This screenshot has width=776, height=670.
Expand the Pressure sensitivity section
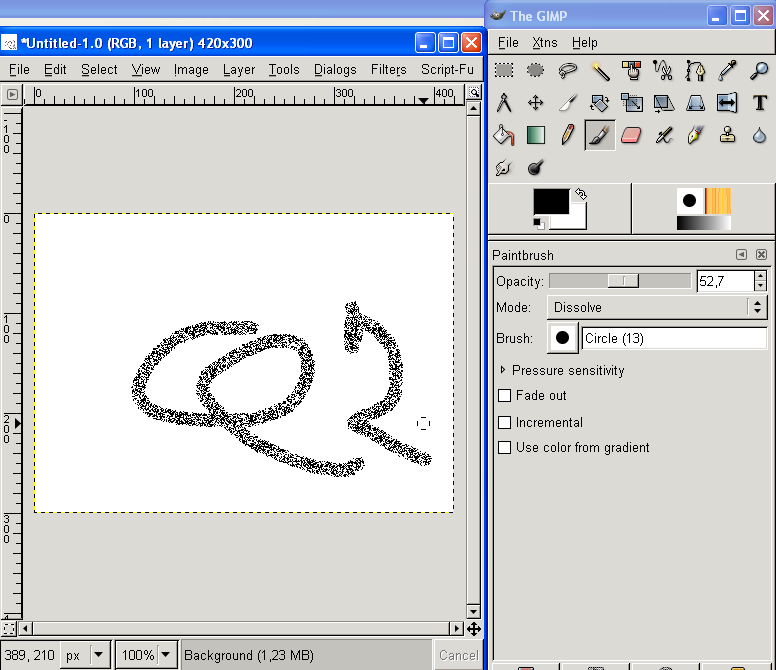click(503, 370)
